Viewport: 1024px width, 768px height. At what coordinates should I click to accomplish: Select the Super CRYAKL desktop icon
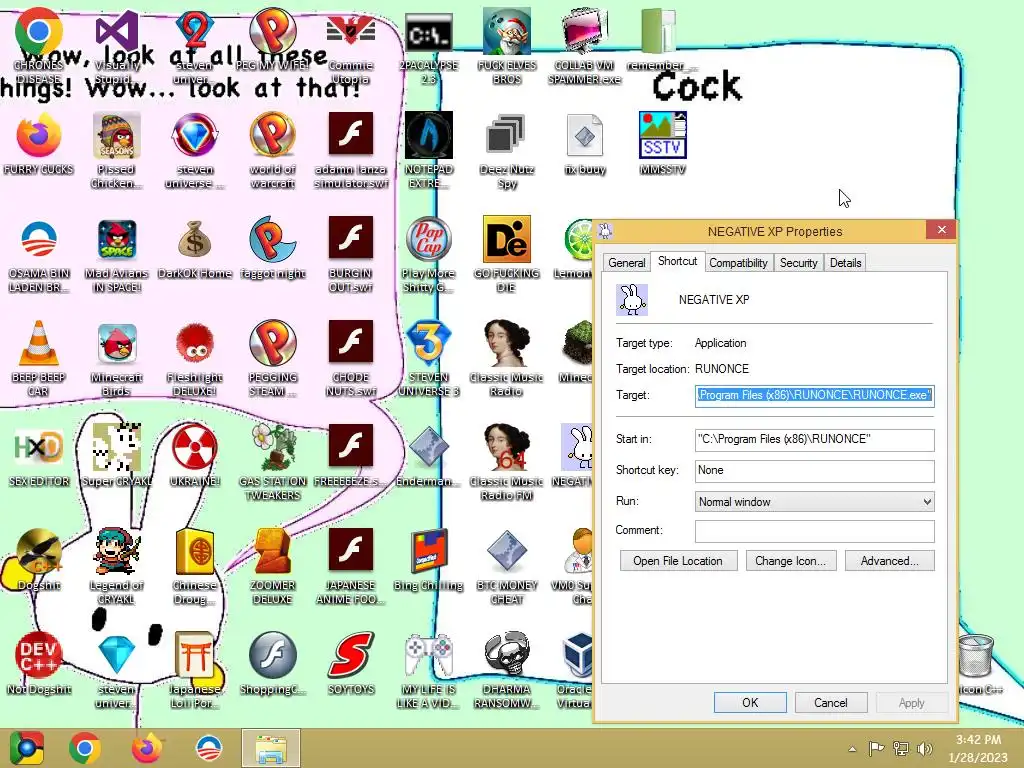116,447
